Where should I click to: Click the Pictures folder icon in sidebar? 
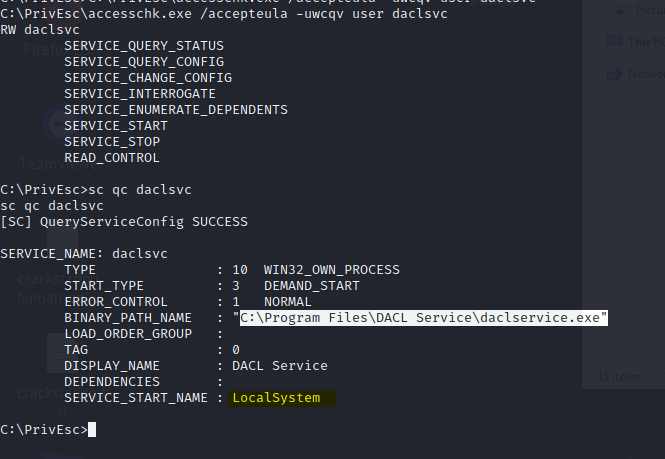coord(623,9)
